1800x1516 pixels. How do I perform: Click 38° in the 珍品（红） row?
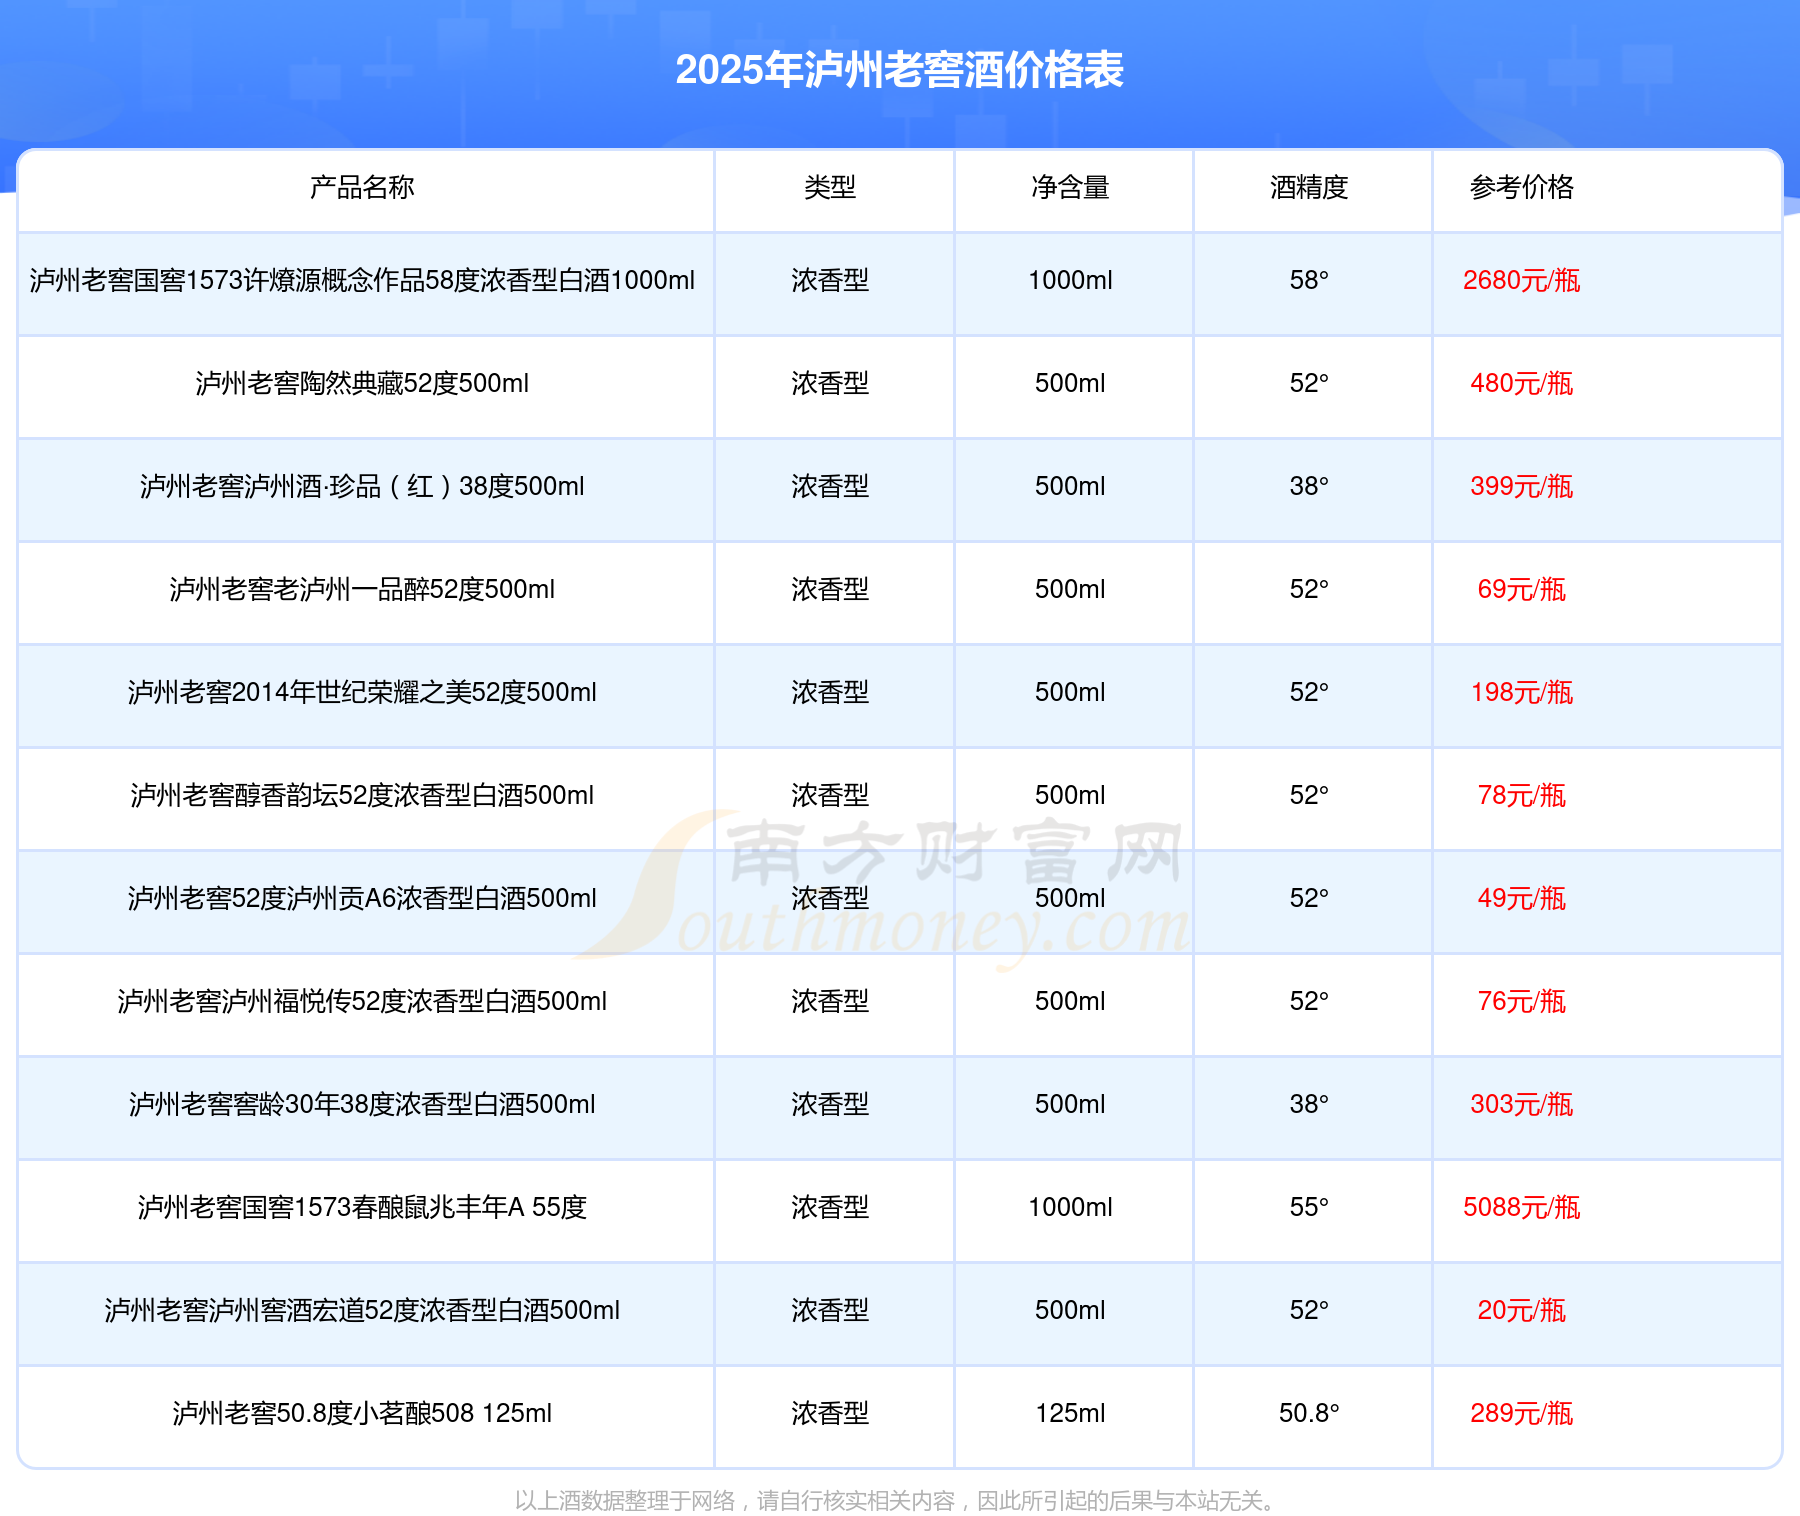[x=1309, y=486]
